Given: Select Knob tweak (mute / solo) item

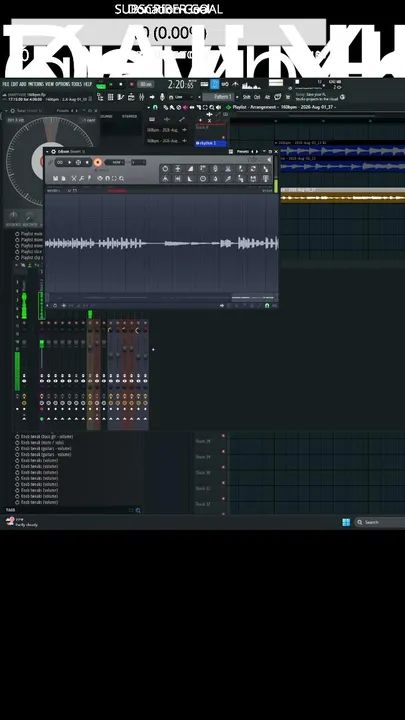Looking at the screenshot, I should 42,442.
